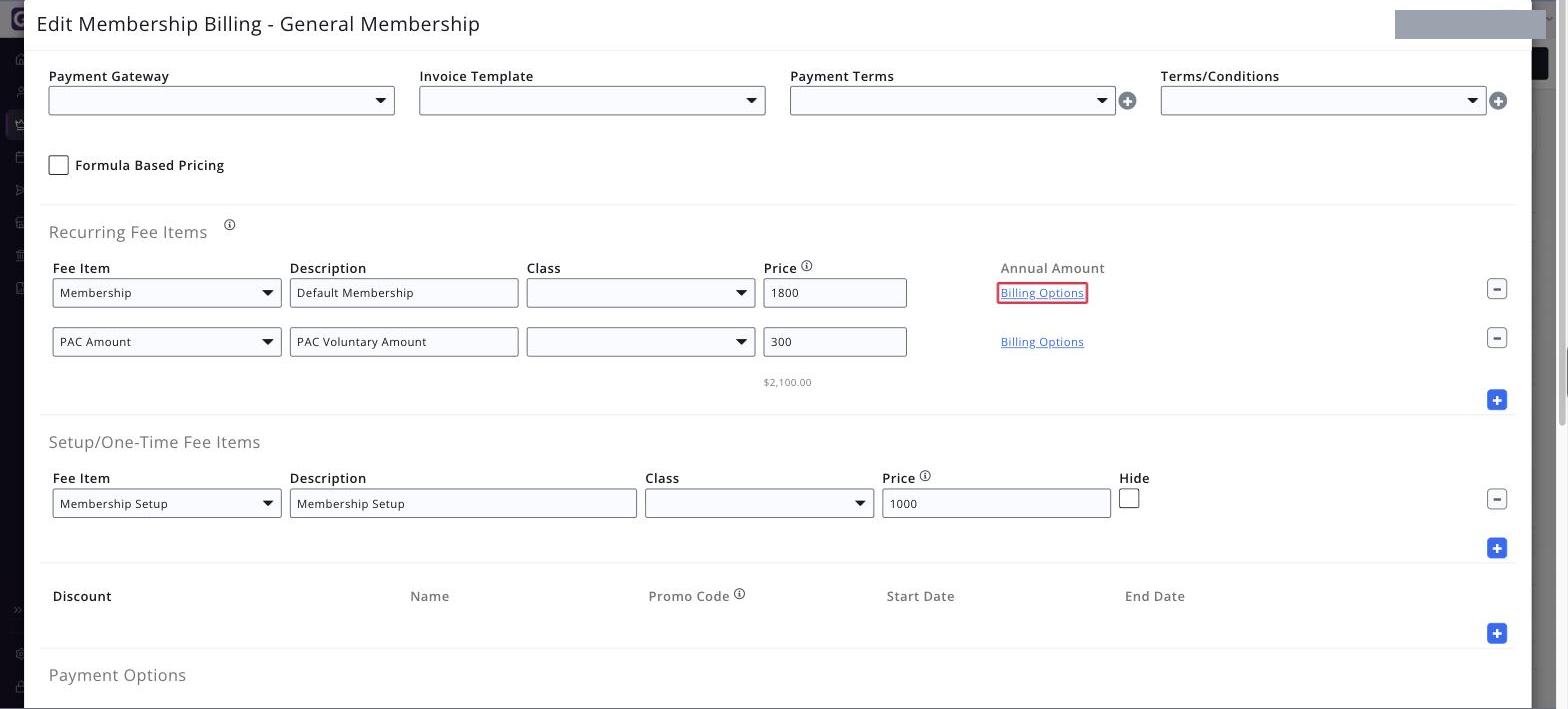Add new Terms/Conditions with plus icon
The image size is (1568, 709).
[1498, 101]
